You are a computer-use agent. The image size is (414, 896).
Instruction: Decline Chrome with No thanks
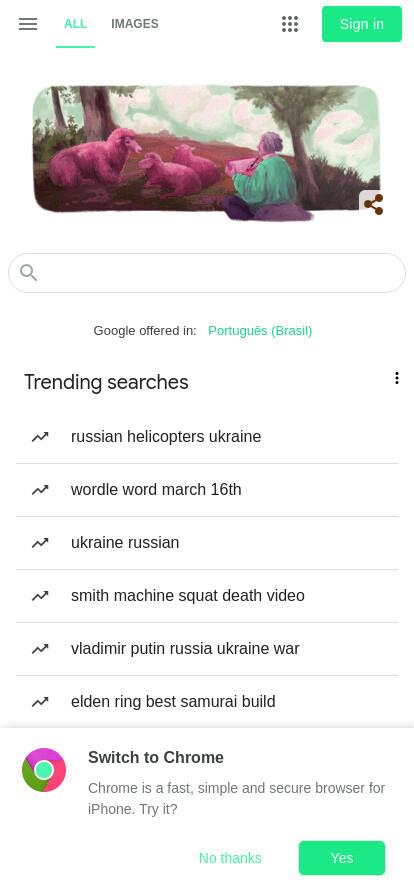click(x=230, y=858)
